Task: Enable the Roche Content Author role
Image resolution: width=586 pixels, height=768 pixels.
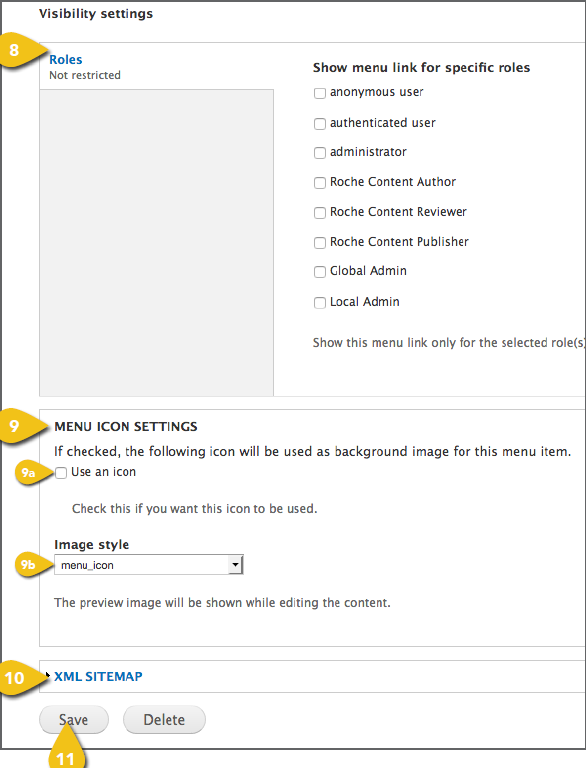Action: tap(319, 183)
